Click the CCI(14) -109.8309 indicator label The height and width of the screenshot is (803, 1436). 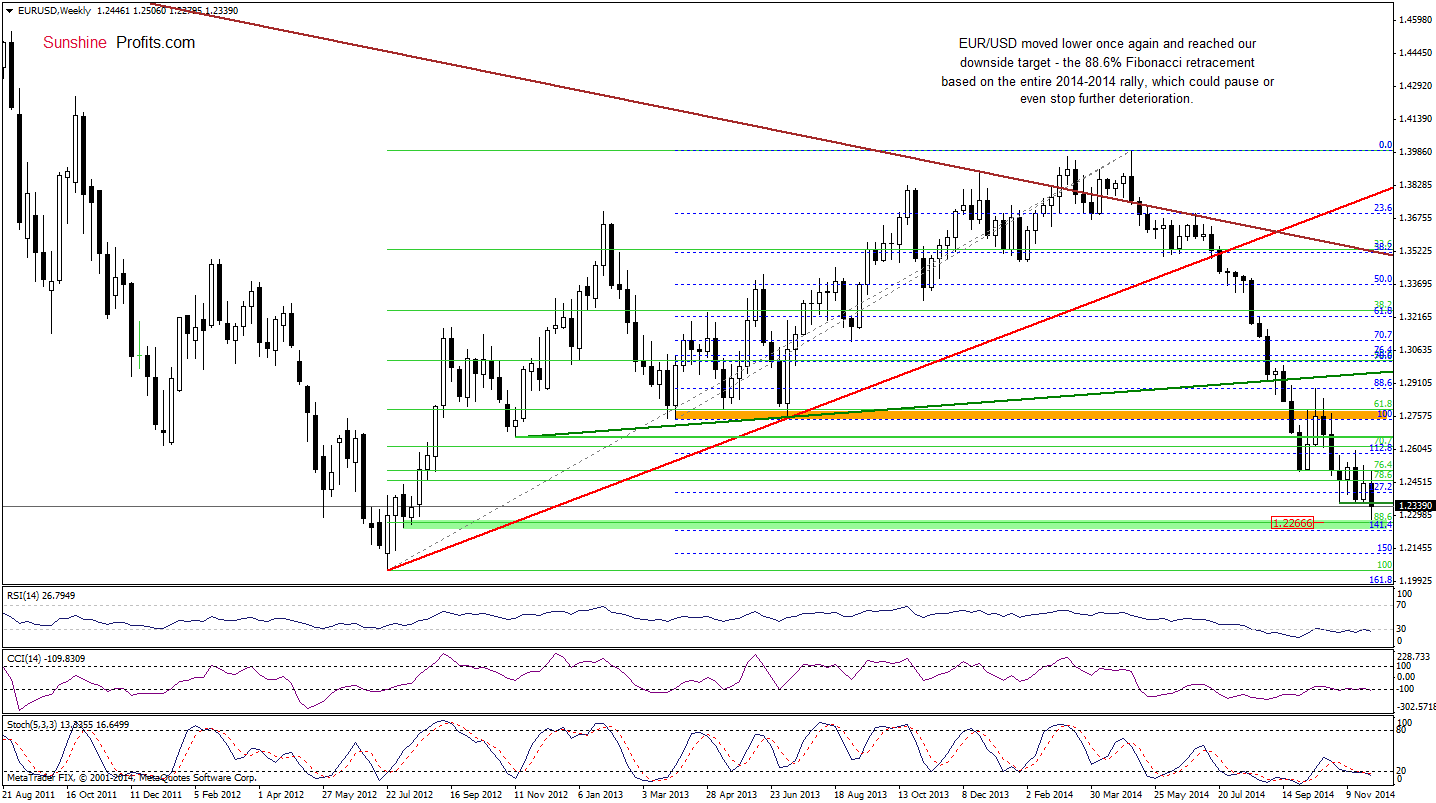44,657
